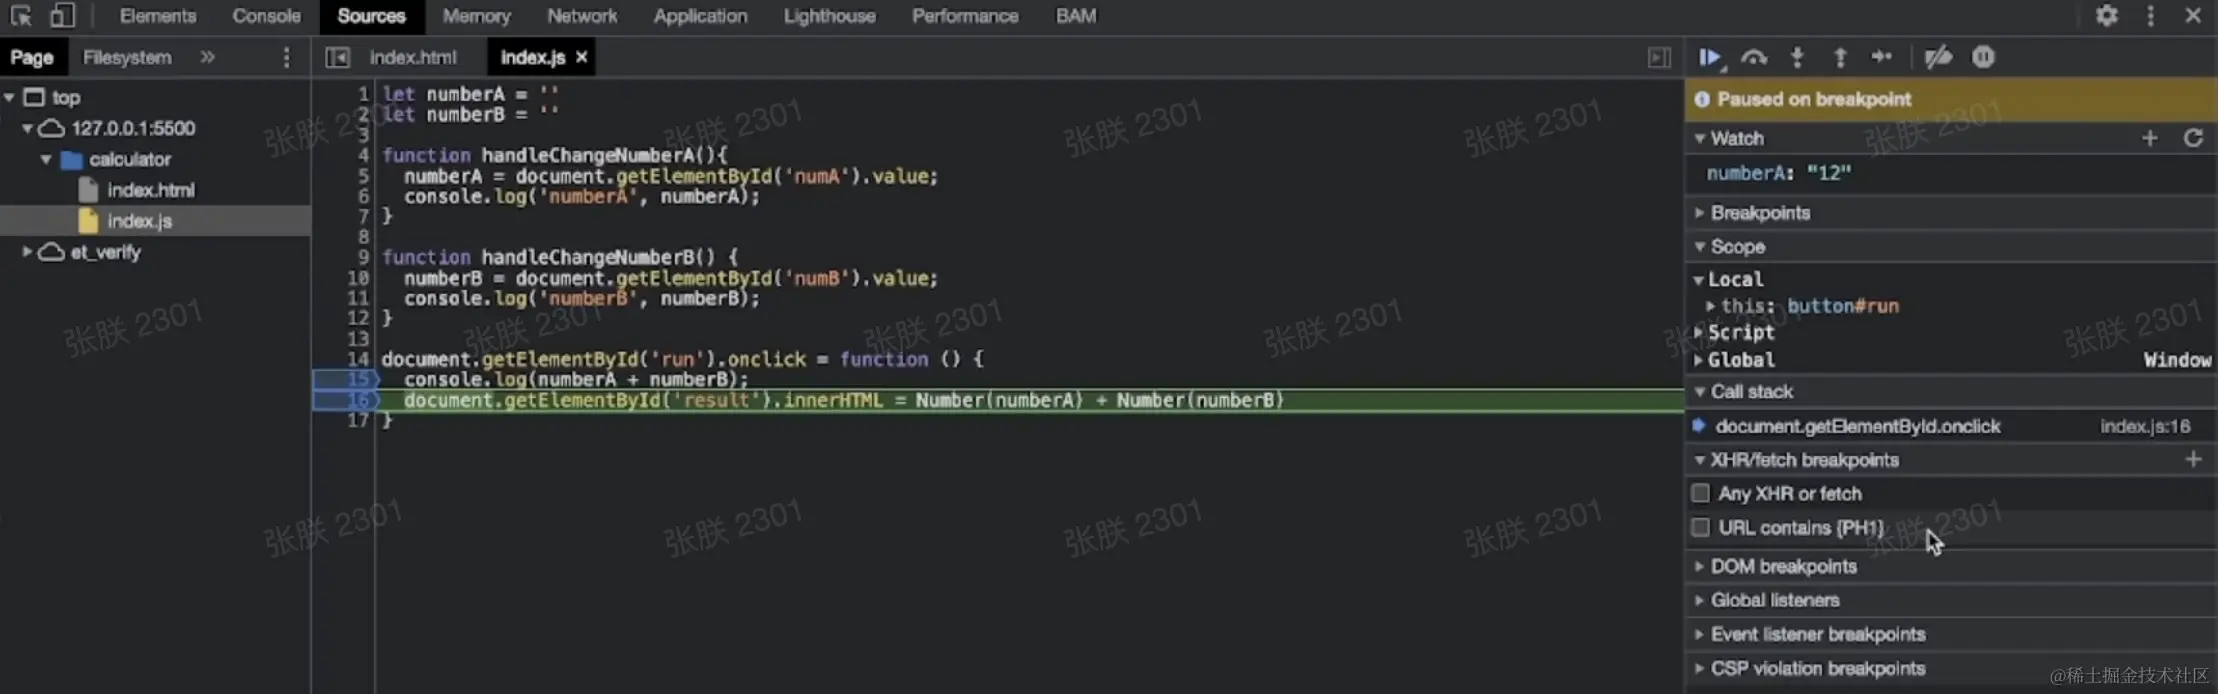Open the navigator pane three-dot menu
This screenshot has height=694, width=2218.
(x=286, y=58)
